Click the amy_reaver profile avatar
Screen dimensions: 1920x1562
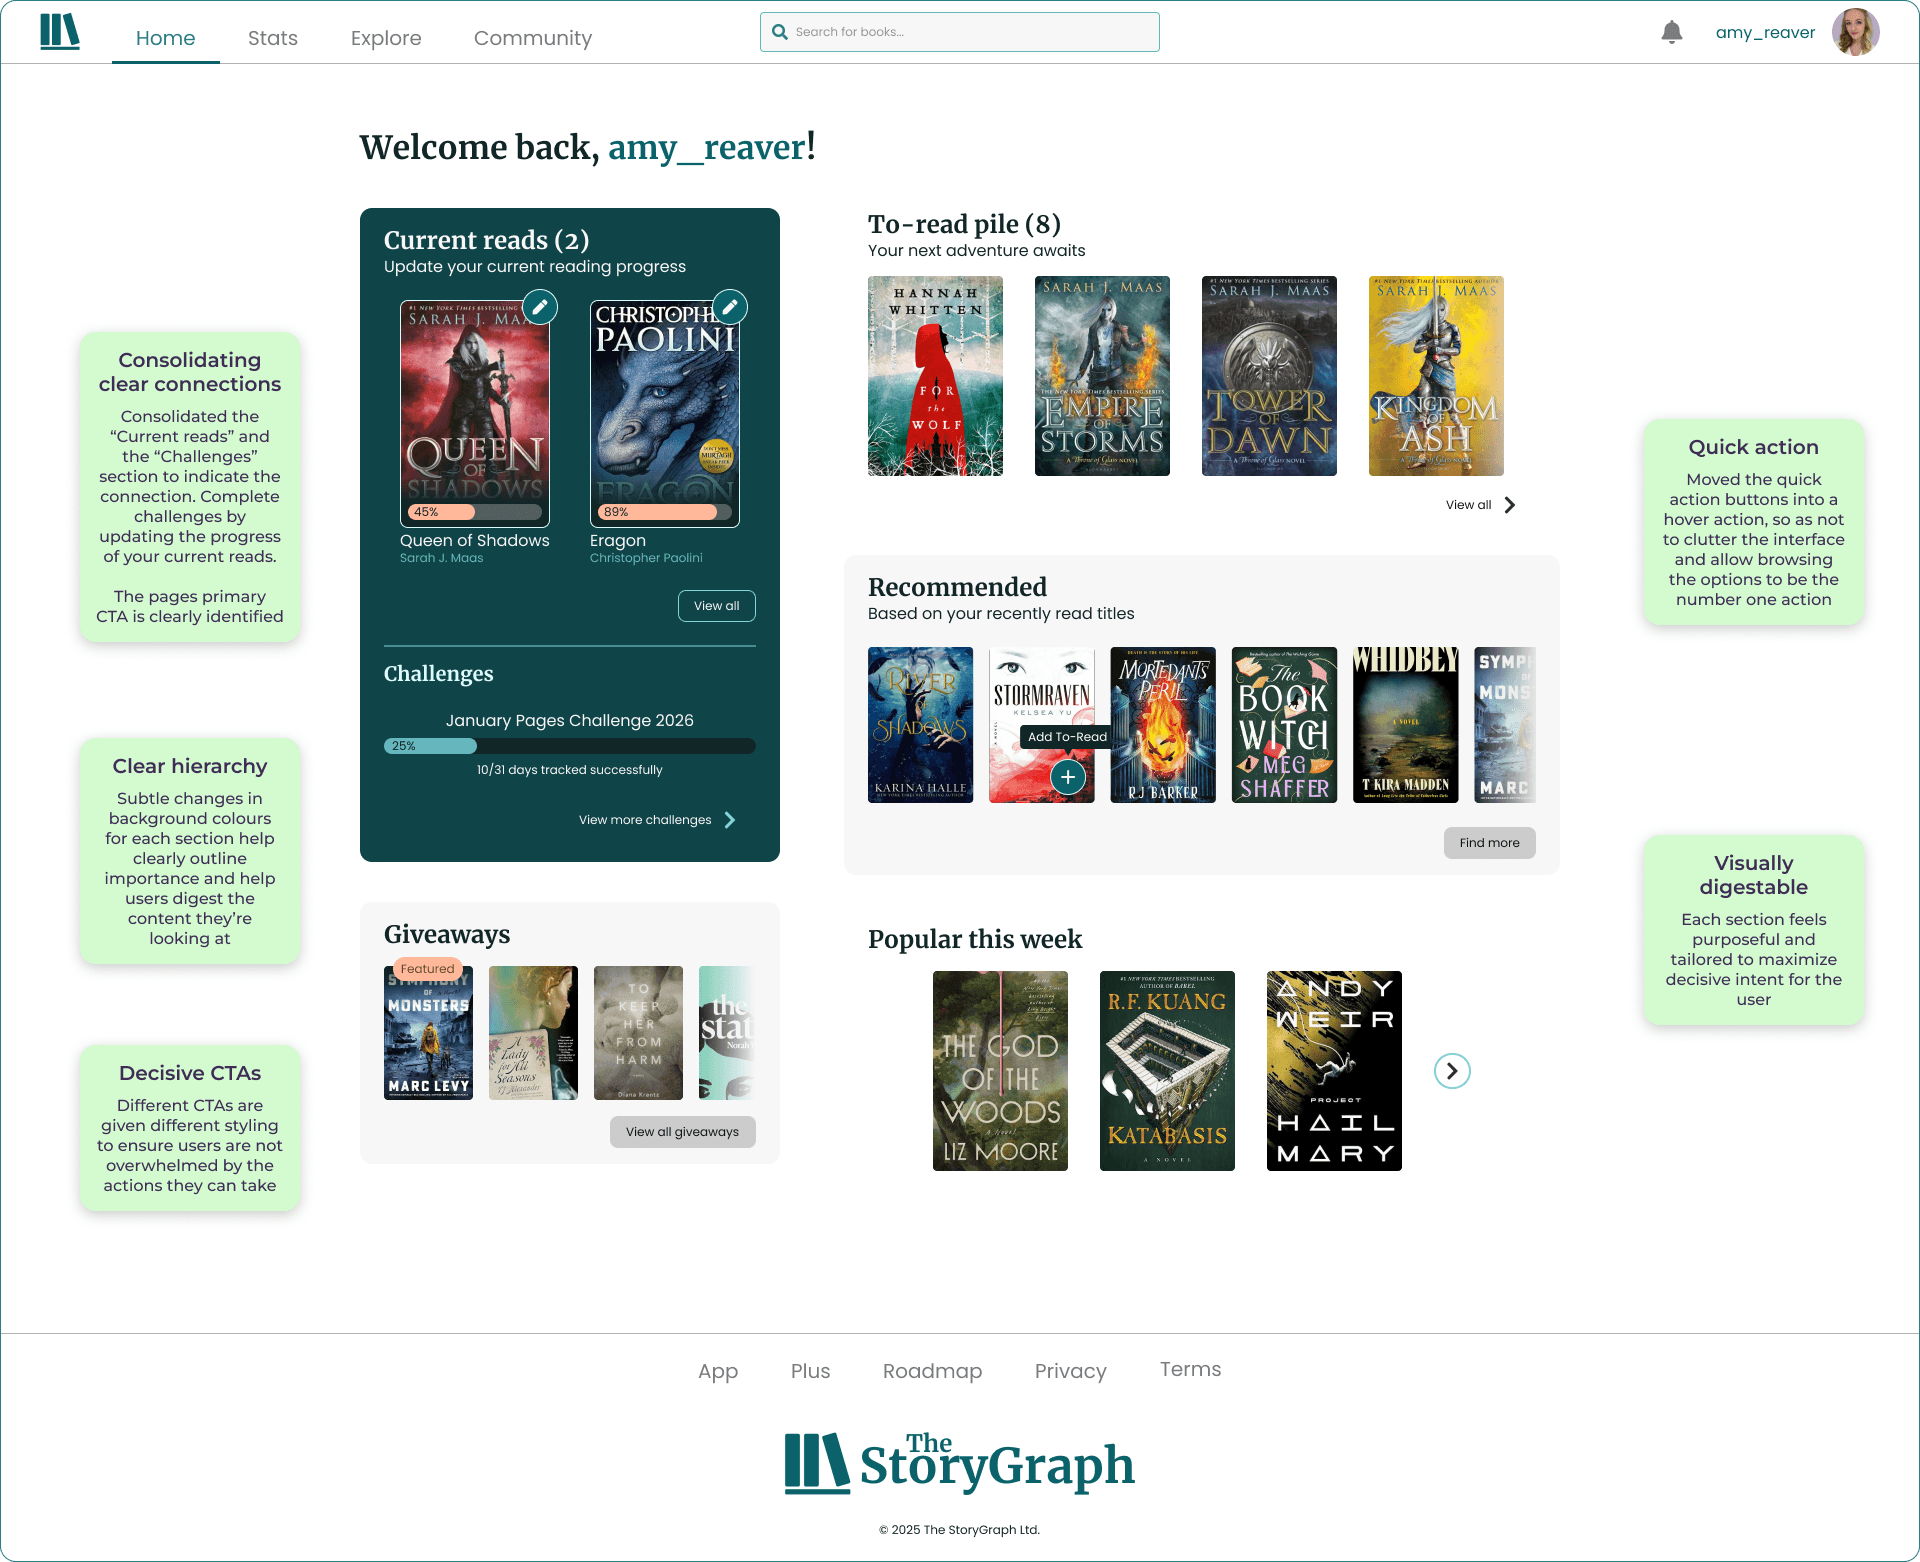tap(1855, 32)
